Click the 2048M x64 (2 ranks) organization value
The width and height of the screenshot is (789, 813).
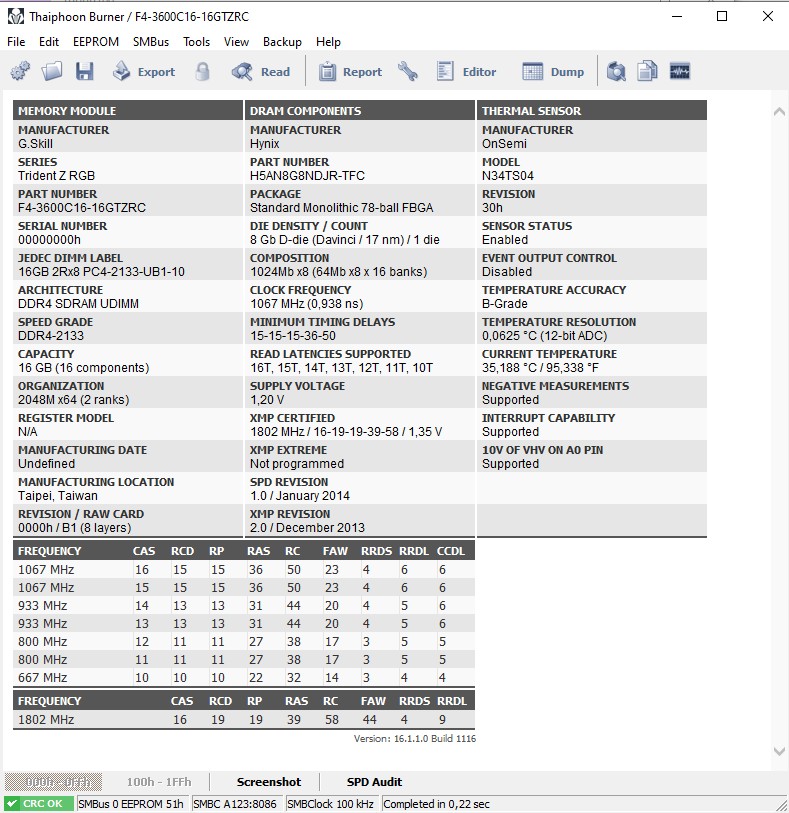[74, 400]
